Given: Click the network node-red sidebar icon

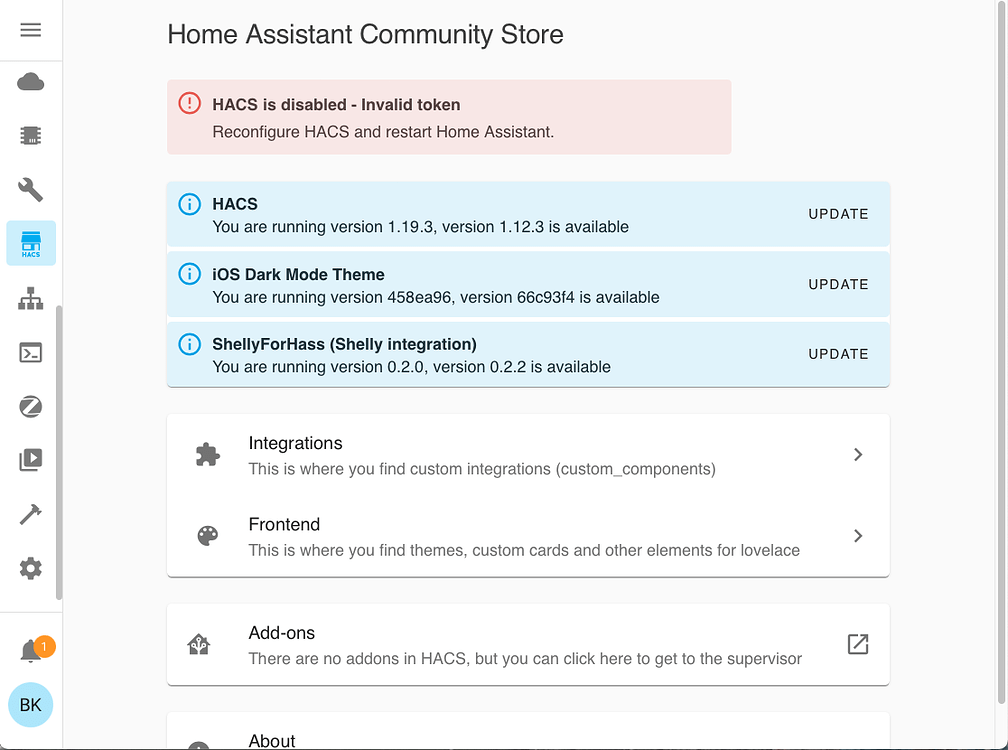Looking at the screenshot, I should click(31, 298).
